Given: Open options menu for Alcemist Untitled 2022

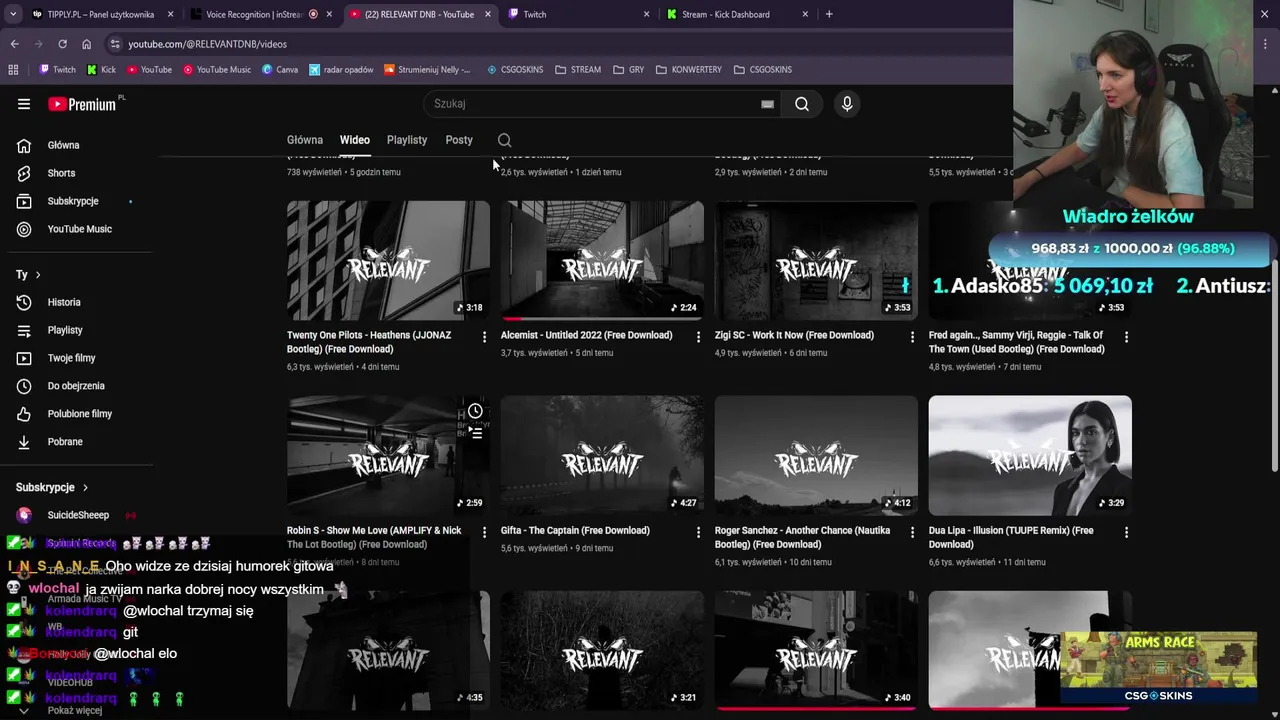Looking at the screenshot, I should [x=698, y=337].
